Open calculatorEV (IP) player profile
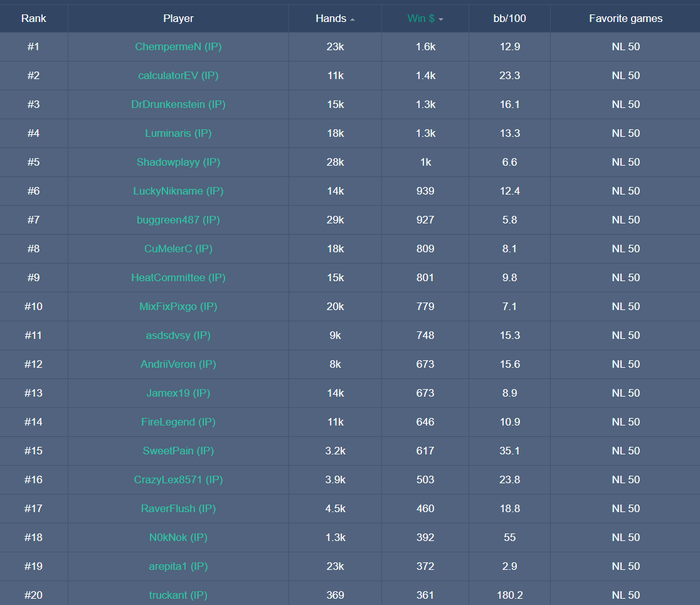The height and width of the screenshot is (605, 700). click(178, 75)
